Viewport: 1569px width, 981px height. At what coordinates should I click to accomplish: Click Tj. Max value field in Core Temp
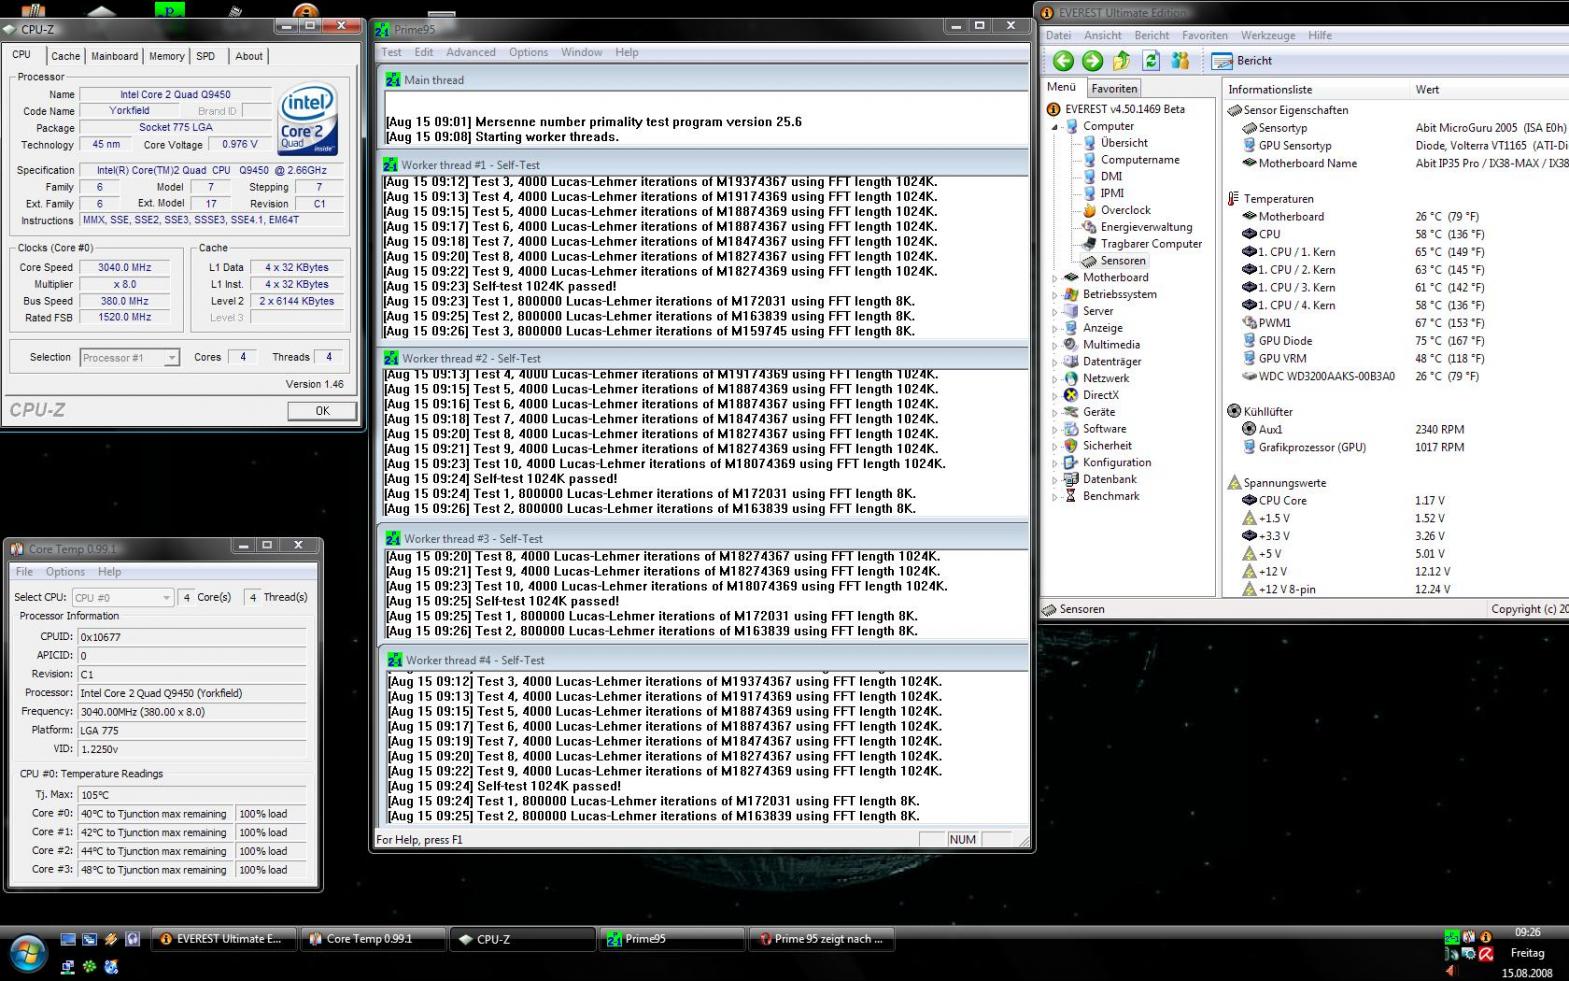coord(191,795)
